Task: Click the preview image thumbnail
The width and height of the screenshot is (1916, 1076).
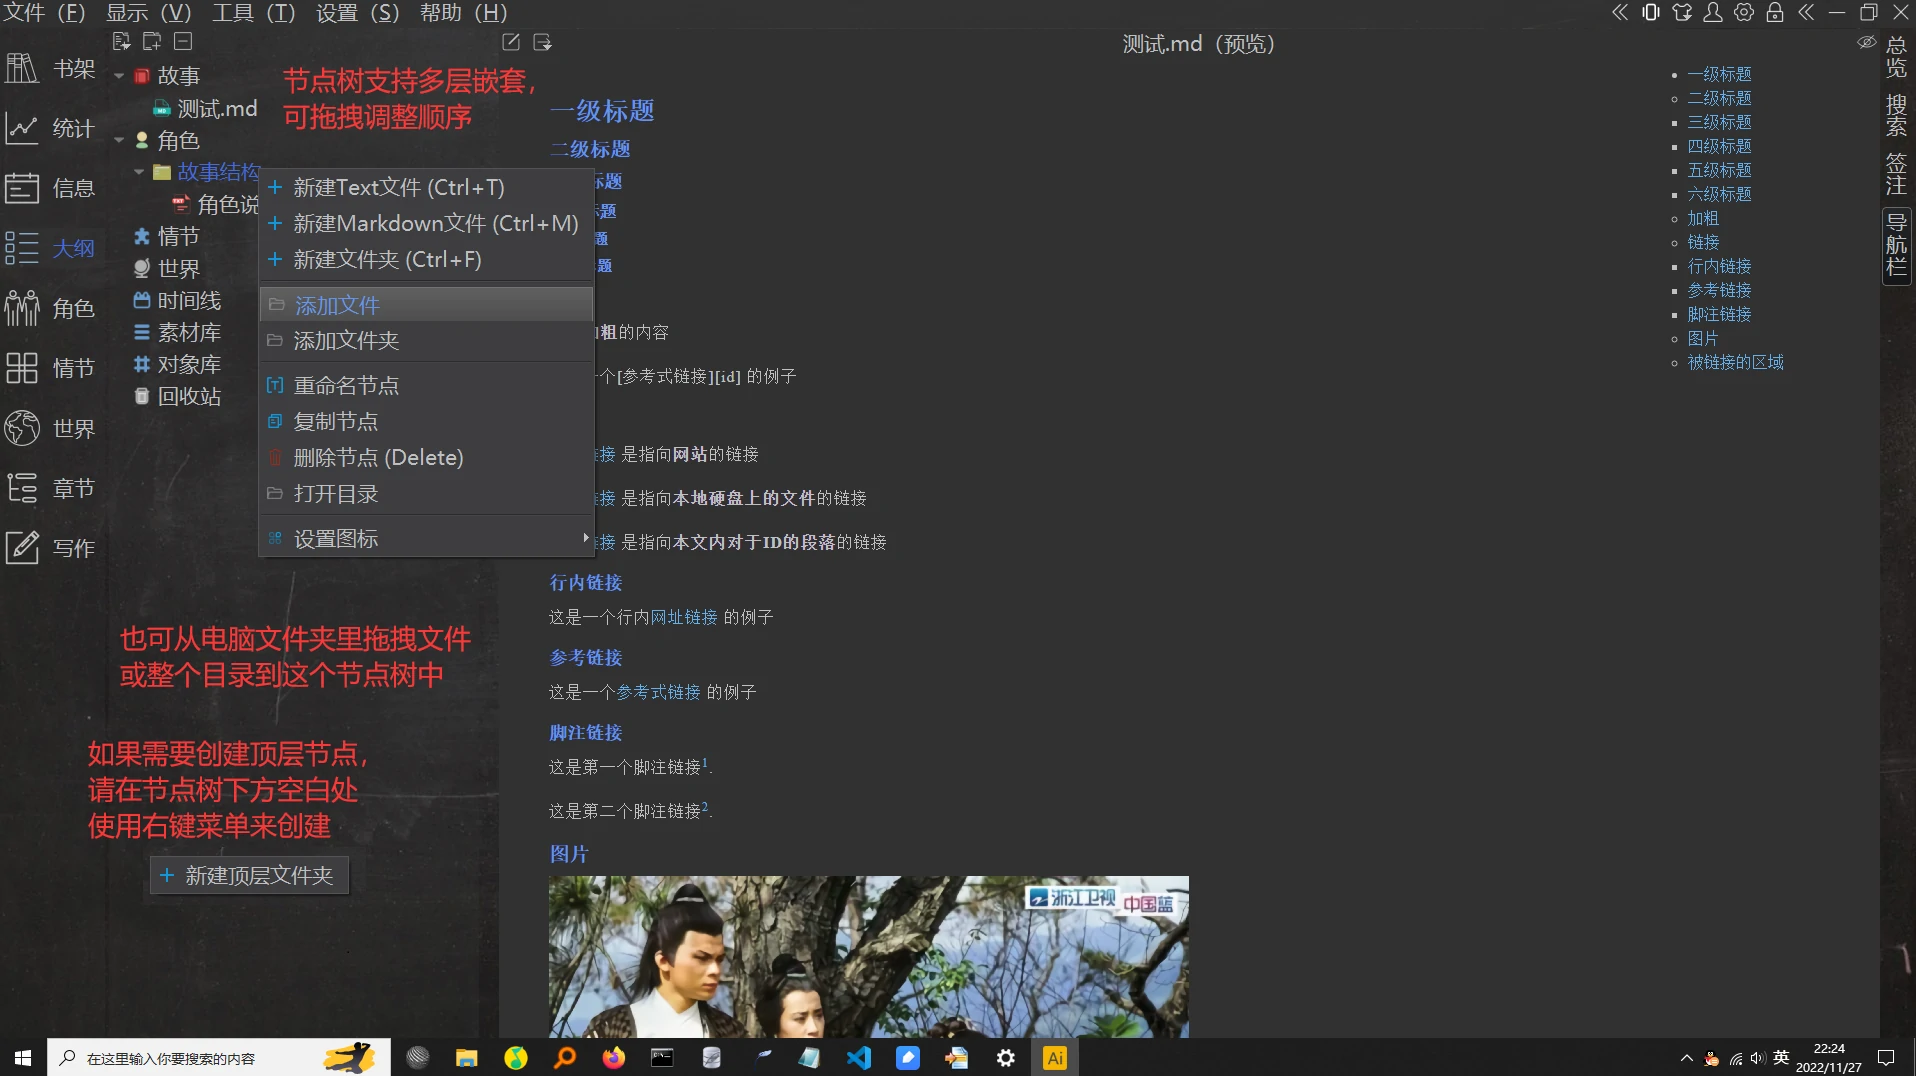Action: (x=868, y=957)
